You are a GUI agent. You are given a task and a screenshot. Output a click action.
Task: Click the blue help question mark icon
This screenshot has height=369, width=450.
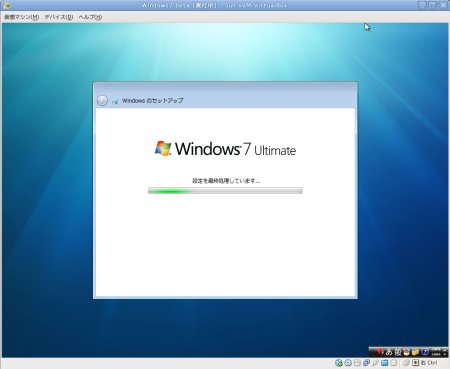[425, 352]
